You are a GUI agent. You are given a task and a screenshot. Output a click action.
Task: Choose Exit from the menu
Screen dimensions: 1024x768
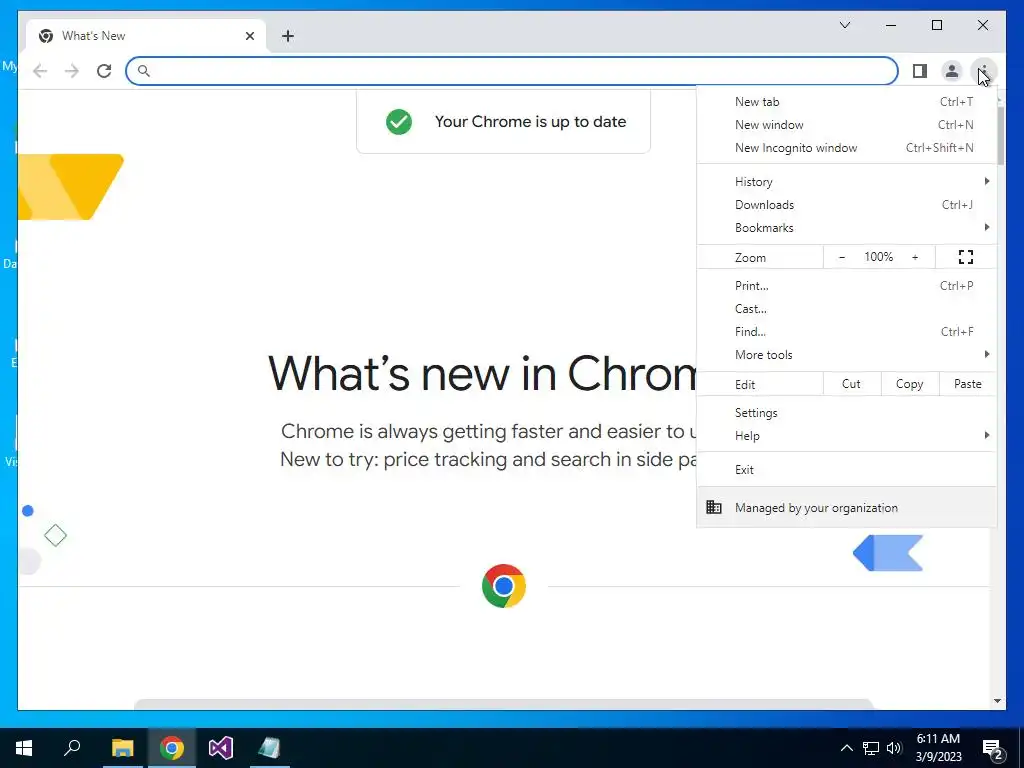[x=846, y=470]
